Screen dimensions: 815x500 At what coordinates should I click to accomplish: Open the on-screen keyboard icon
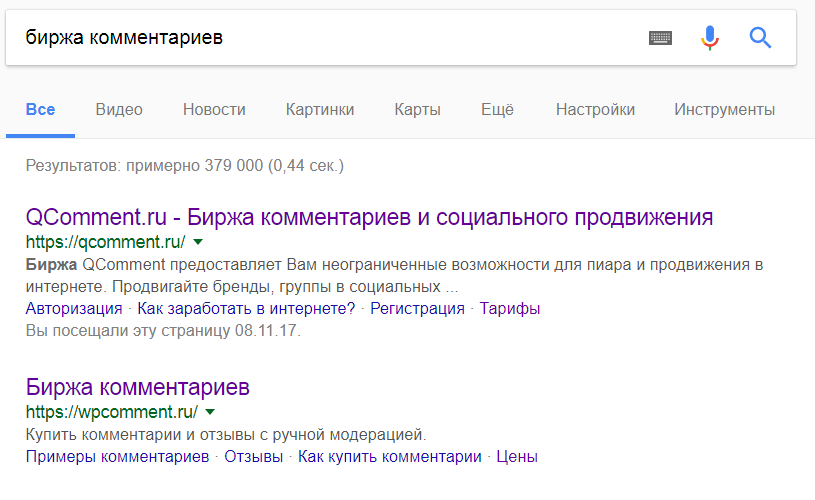click(660, 38)
